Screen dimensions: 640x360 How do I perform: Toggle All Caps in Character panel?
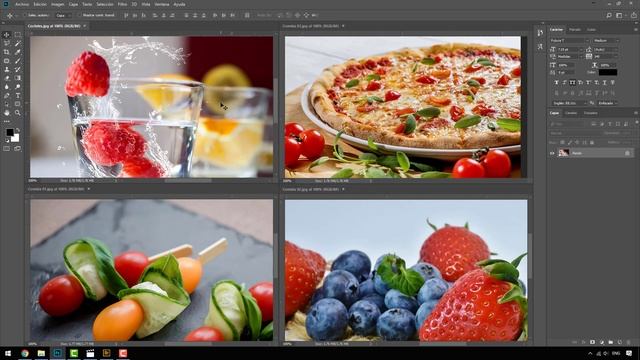(x=572, y=82)
